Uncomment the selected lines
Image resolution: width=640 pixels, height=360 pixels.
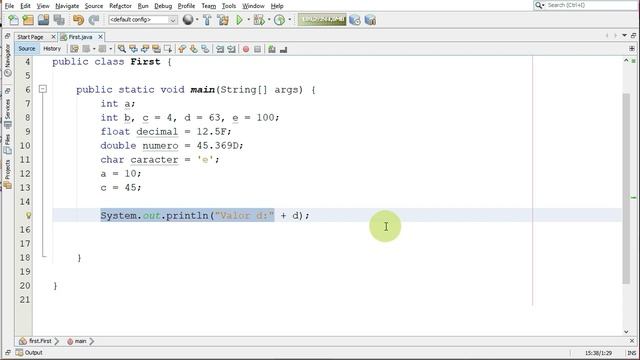pos(283,49)
